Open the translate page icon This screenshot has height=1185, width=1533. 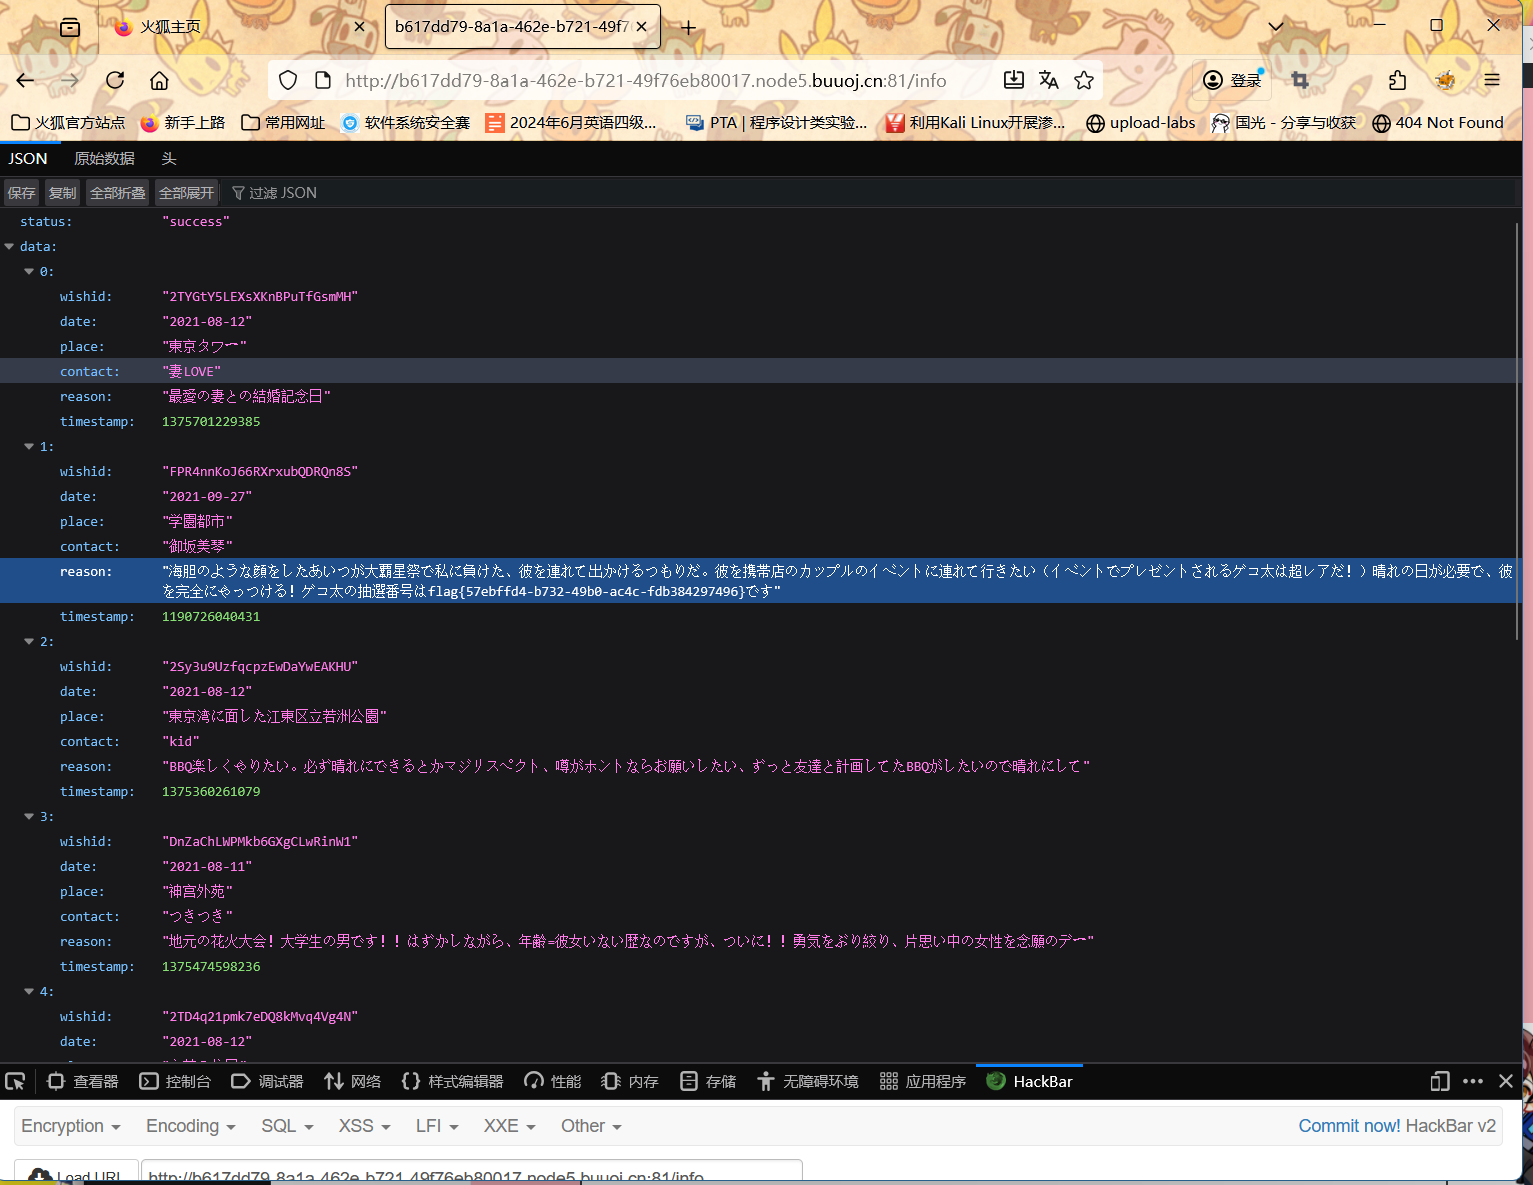(1048, 81)
